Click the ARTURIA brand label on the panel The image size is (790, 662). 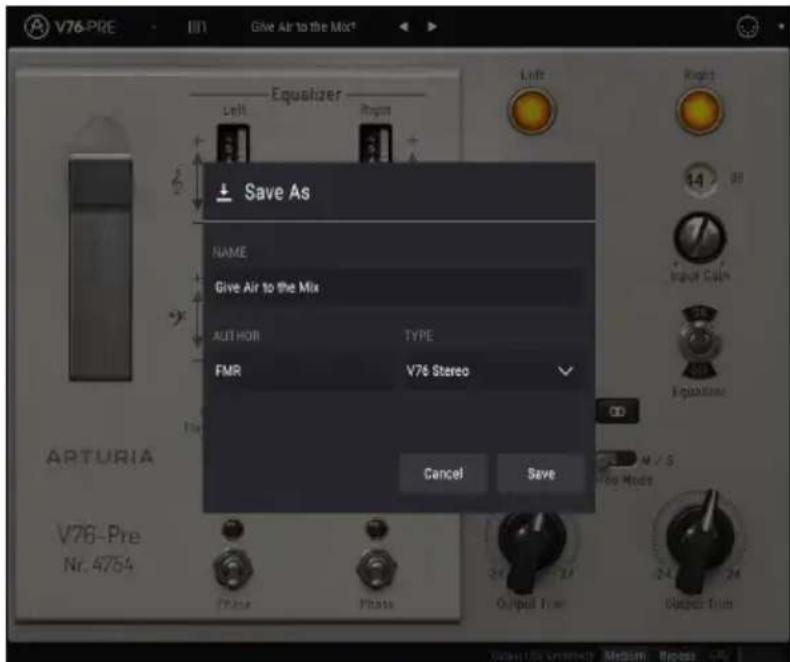click(x=100, y=457)
